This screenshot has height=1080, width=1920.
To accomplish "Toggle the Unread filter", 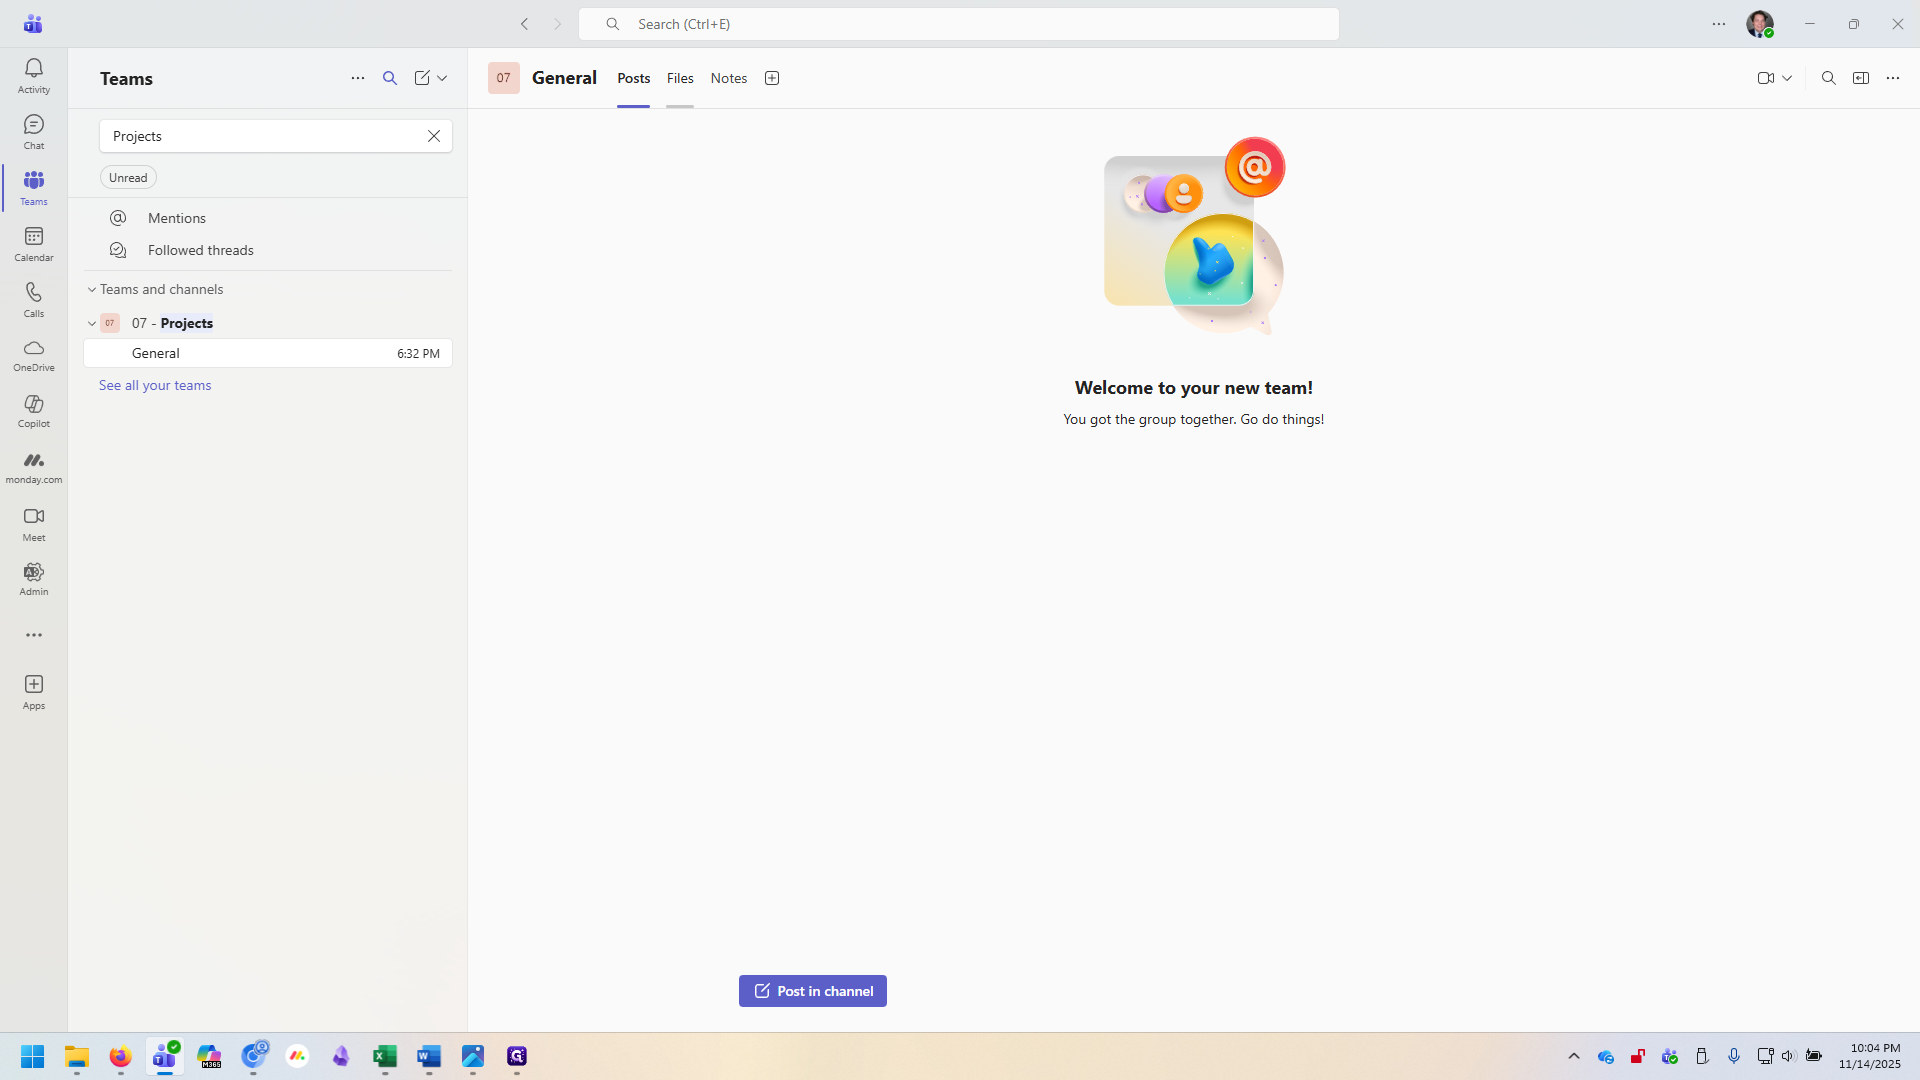I will tap(127, 177).
